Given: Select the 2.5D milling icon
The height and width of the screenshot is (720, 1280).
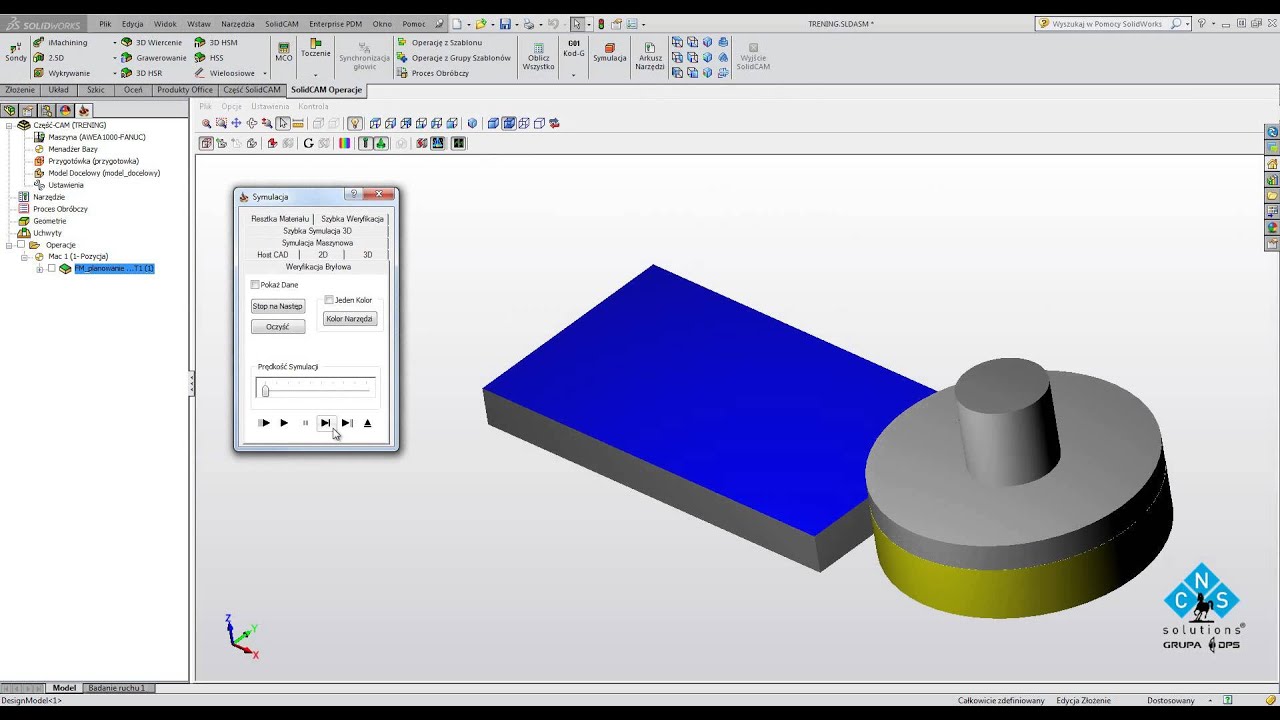Looking at the screenshot, I should 39,58.
